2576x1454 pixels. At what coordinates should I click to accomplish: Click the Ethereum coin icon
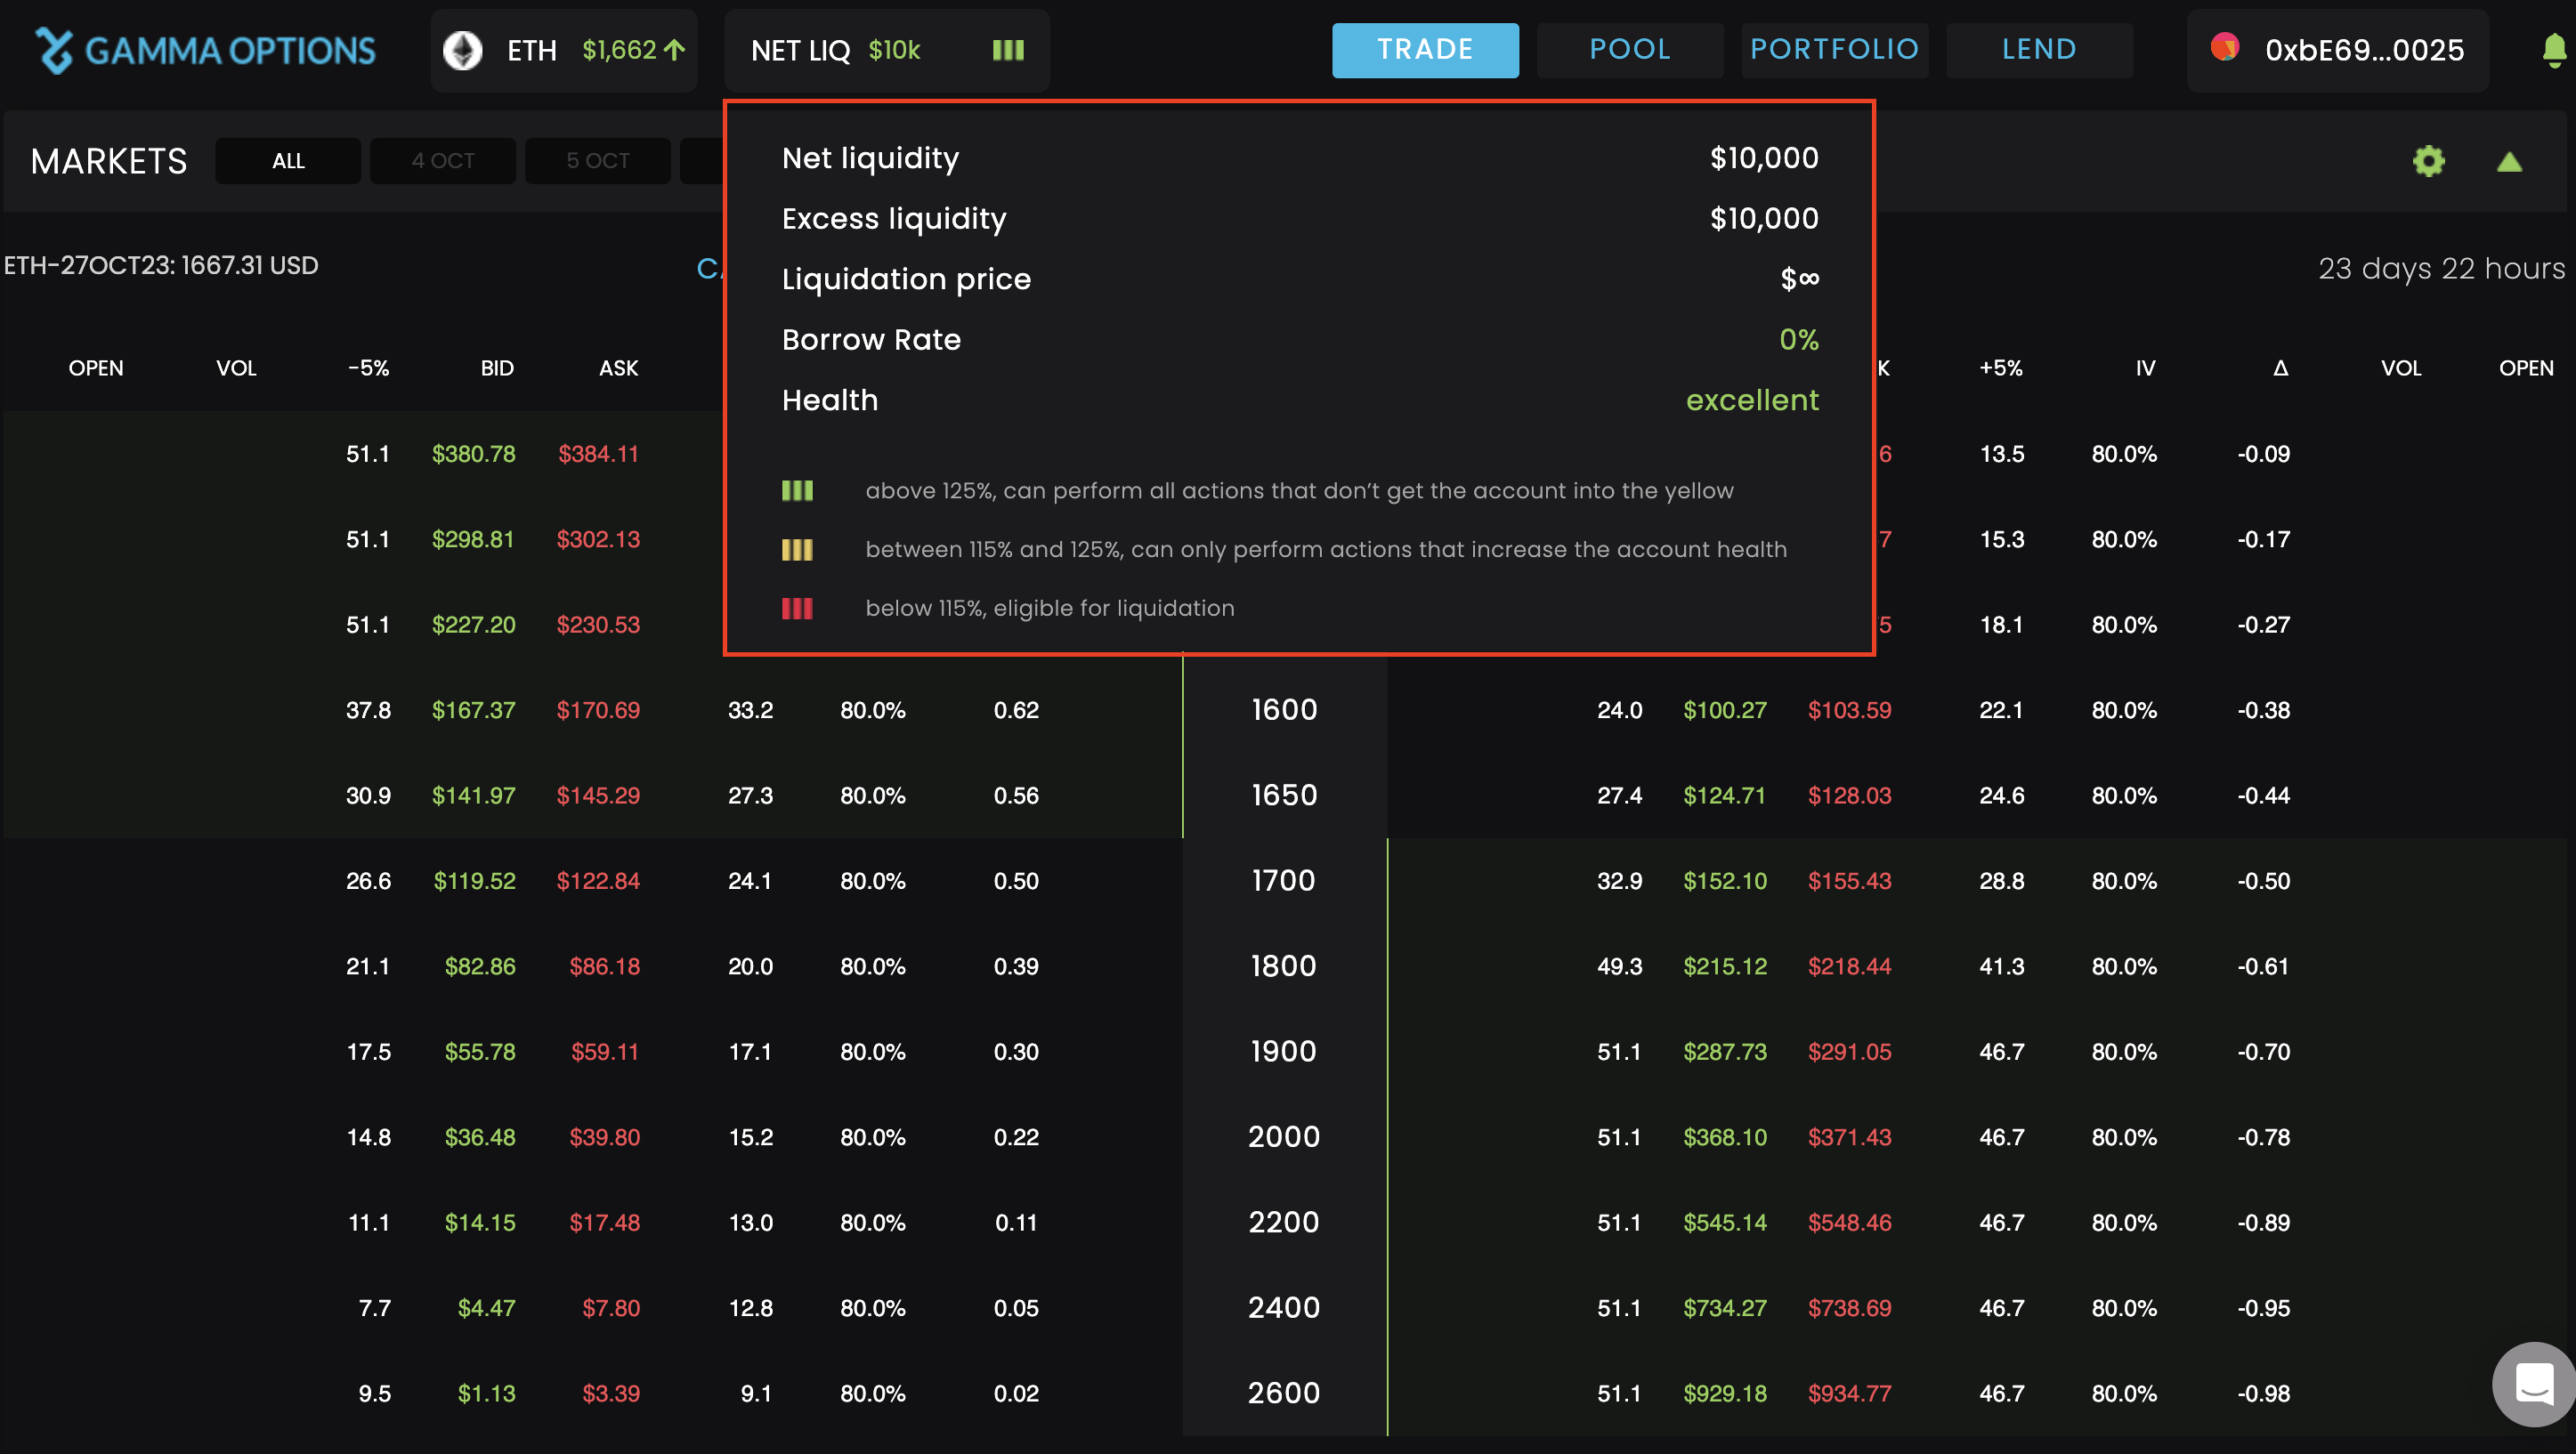[x=463, y=50]
